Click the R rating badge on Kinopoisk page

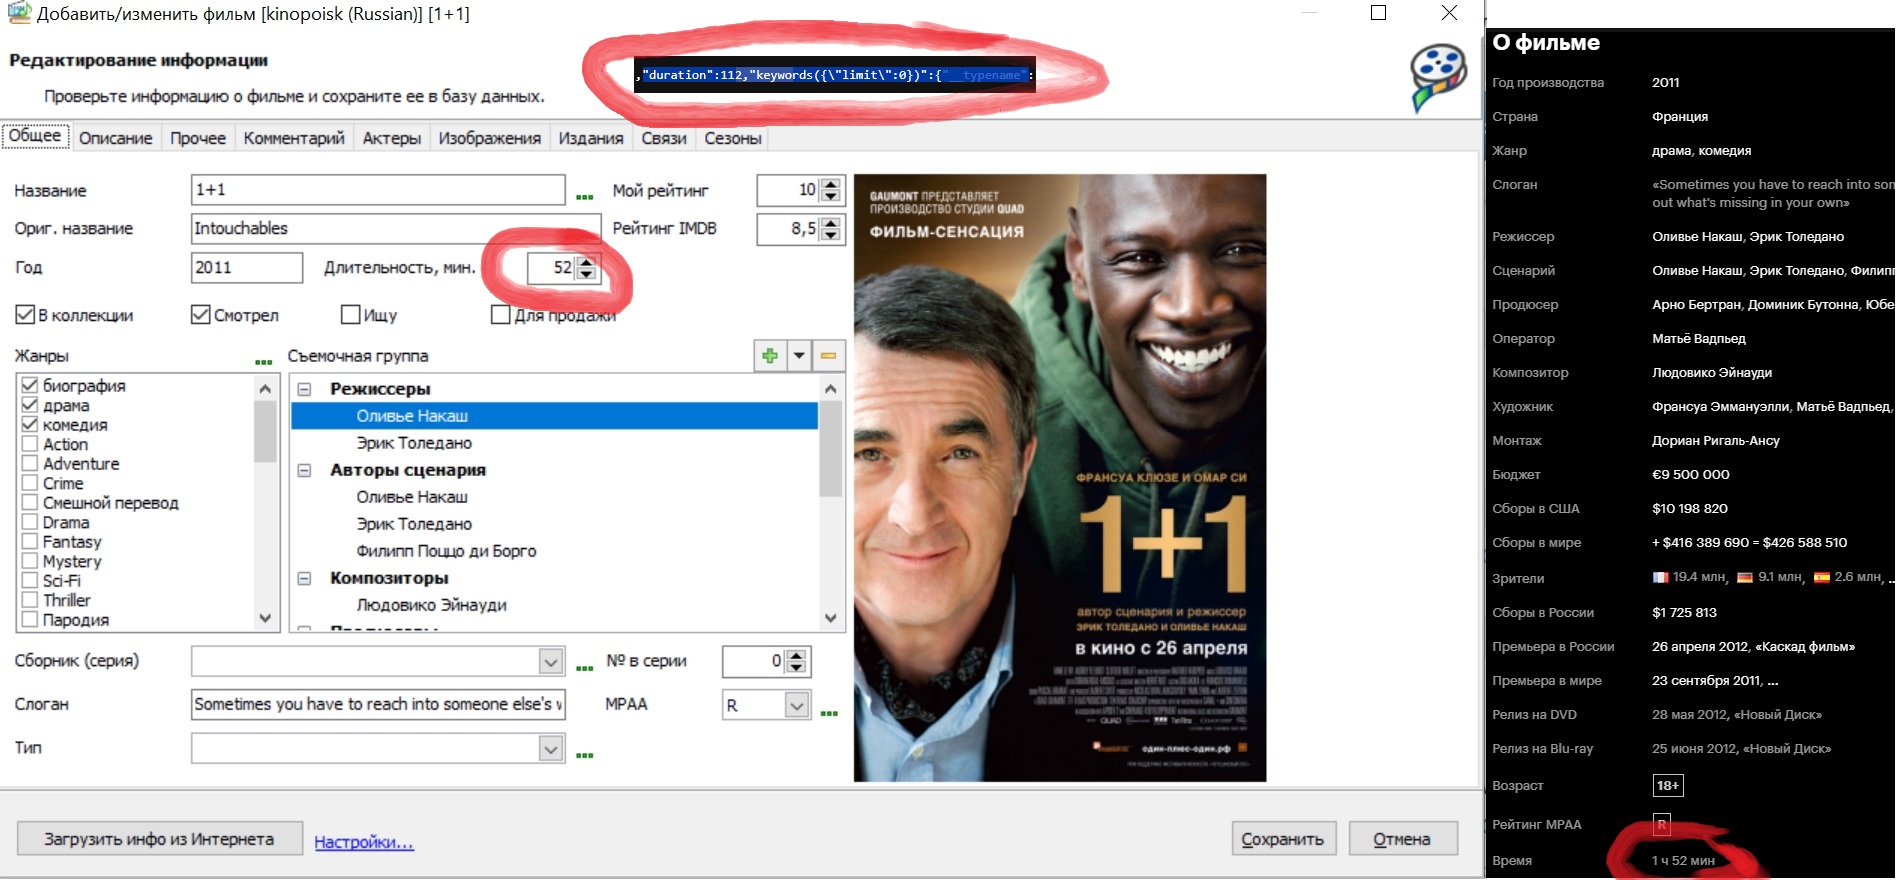[1661, 824]
